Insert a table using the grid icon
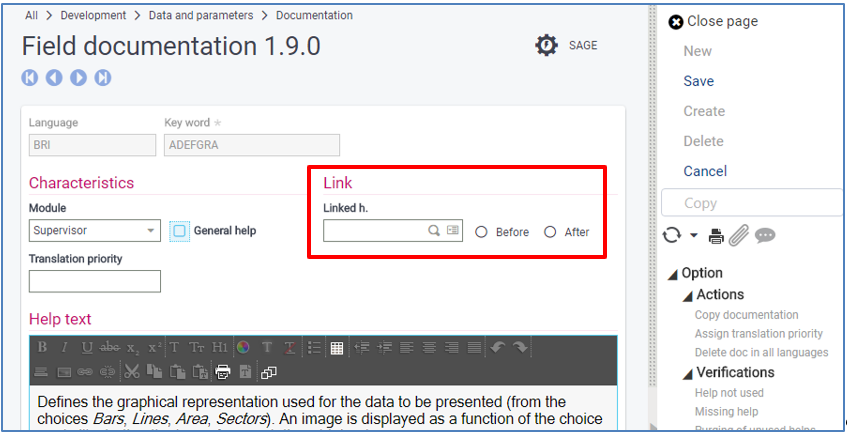Viewport: 847px width, 434px height. click(x=337, y=348)
